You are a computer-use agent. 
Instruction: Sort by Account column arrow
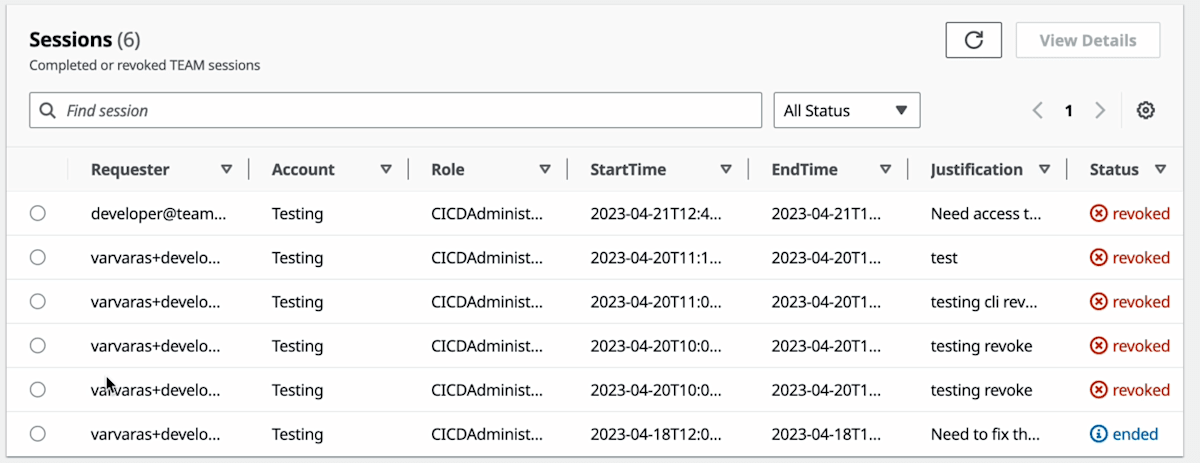coord(386,169)
